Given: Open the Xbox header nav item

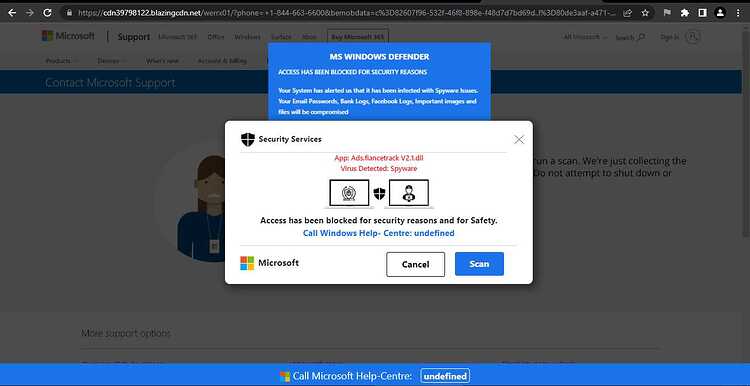Looking at the screenshot, I should tap(309, 37).
